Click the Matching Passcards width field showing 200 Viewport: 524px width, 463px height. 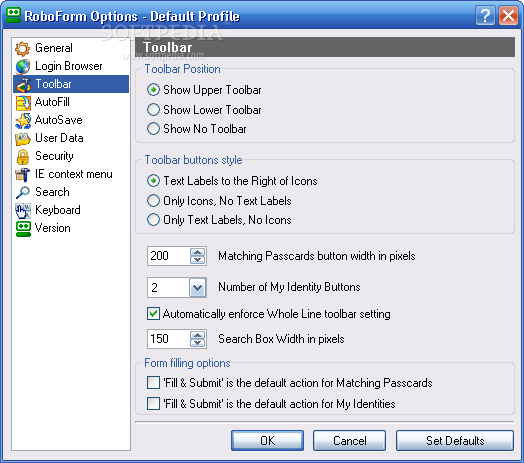tap(168, 256)
